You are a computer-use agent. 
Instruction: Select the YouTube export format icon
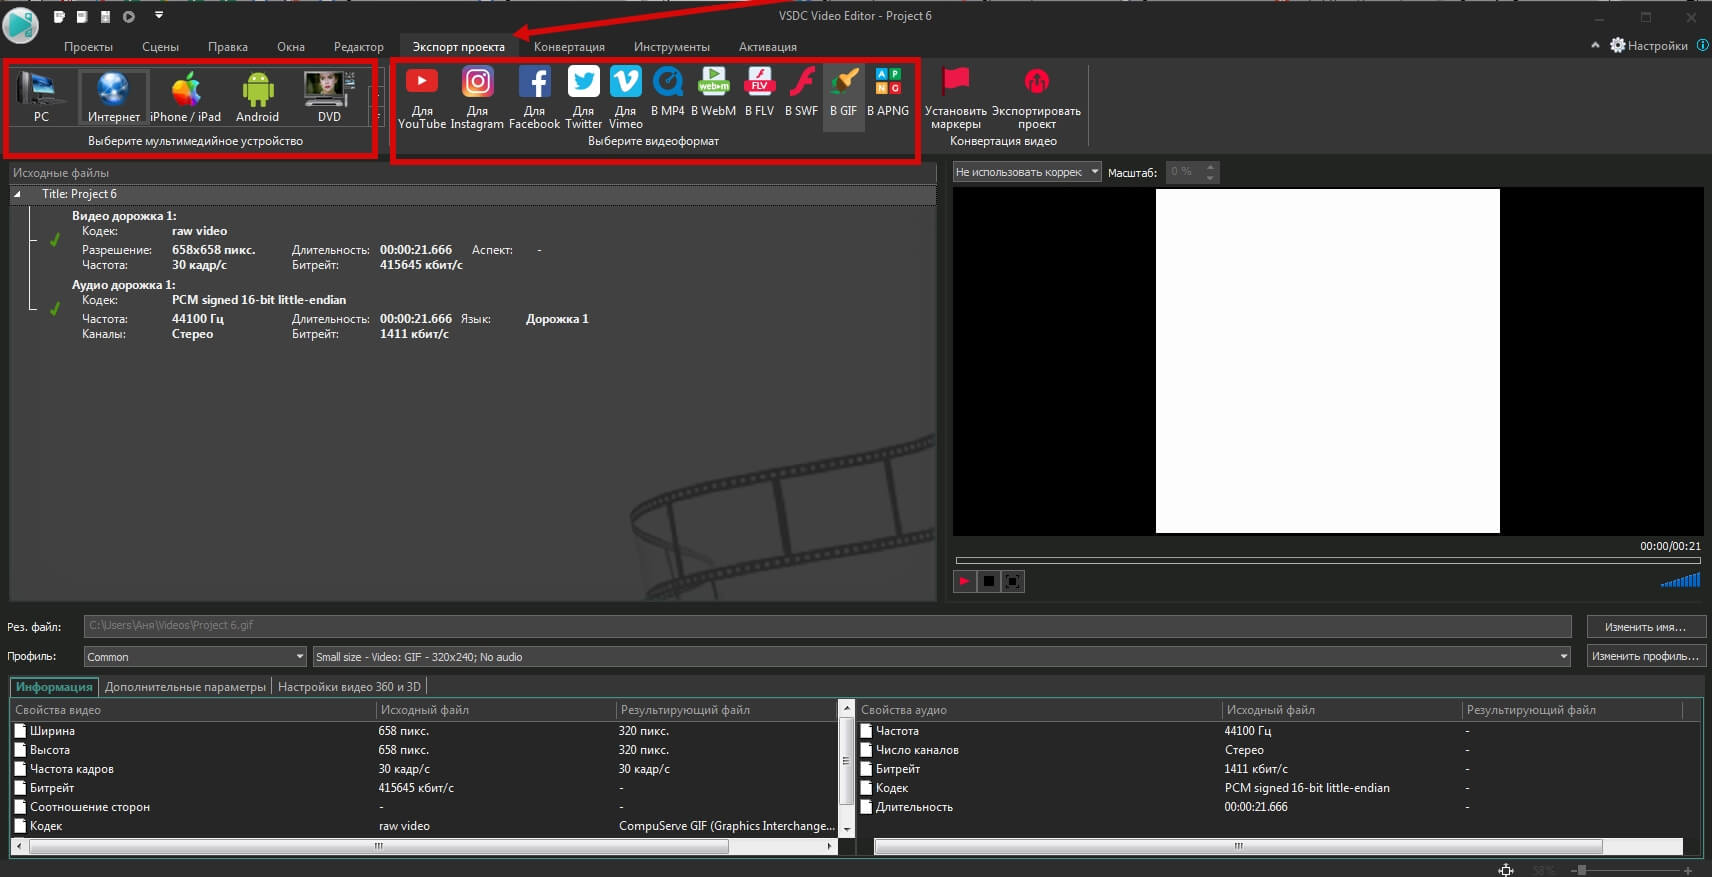tap(422, 83)
